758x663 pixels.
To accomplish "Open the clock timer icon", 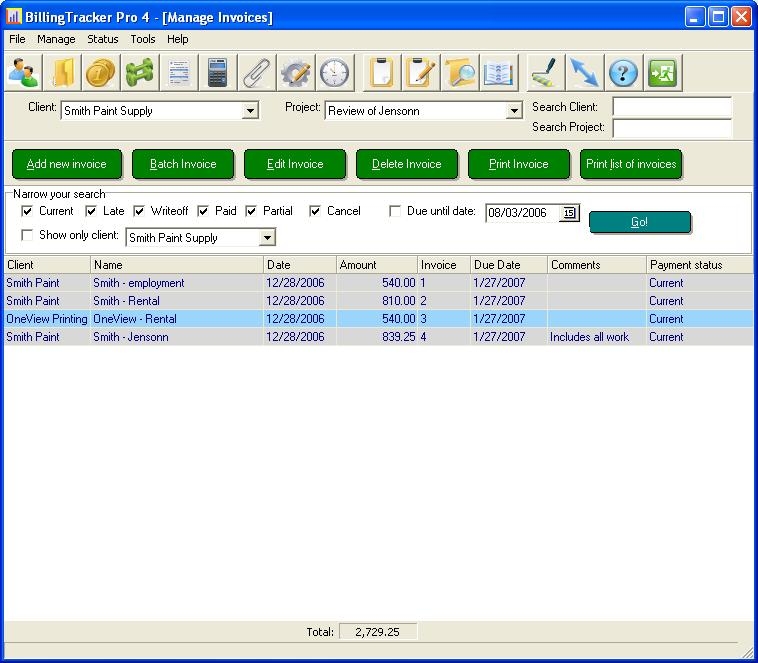I will 335,73.
